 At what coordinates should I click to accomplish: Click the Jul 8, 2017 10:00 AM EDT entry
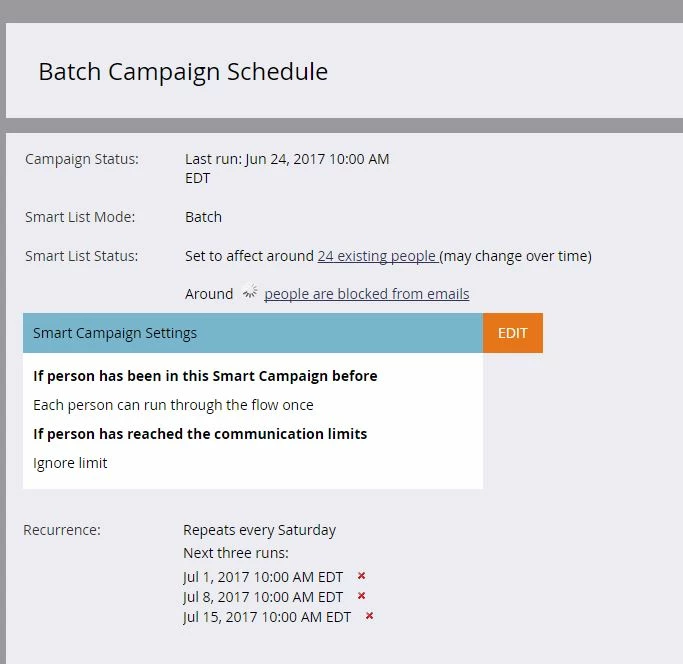(x=263, y=597)
